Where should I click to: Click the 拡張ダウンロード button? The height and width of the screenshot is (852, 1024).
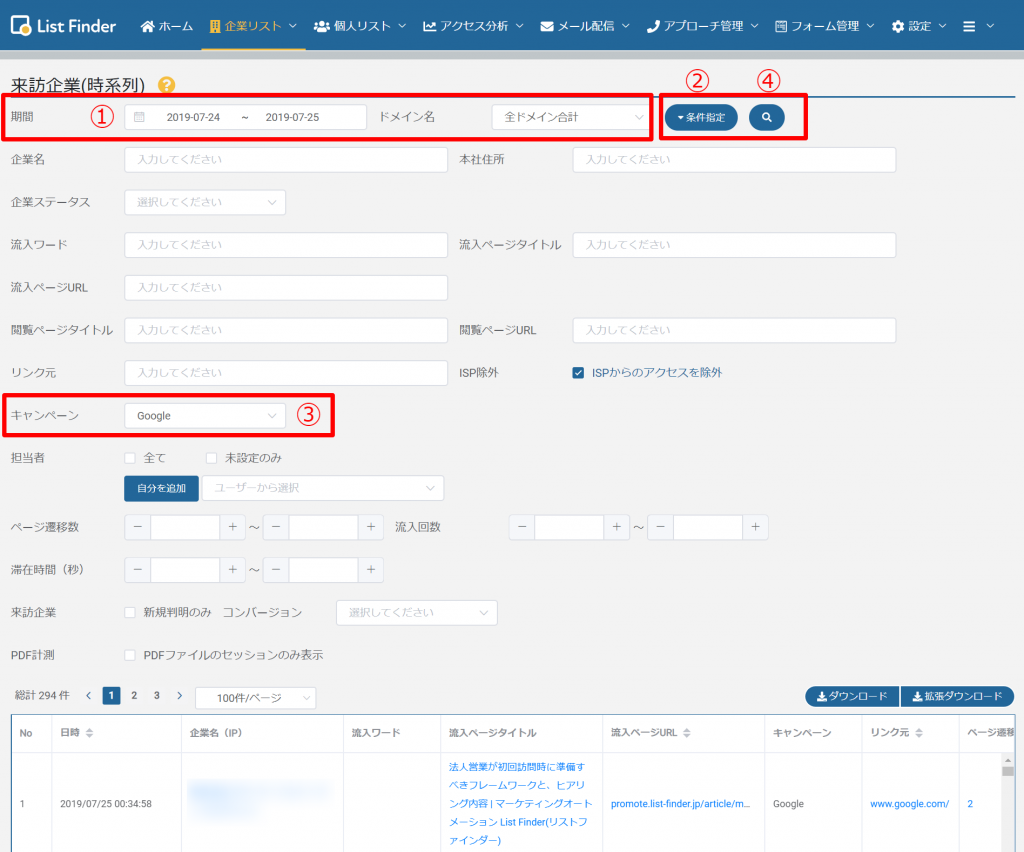pos(957,696)
